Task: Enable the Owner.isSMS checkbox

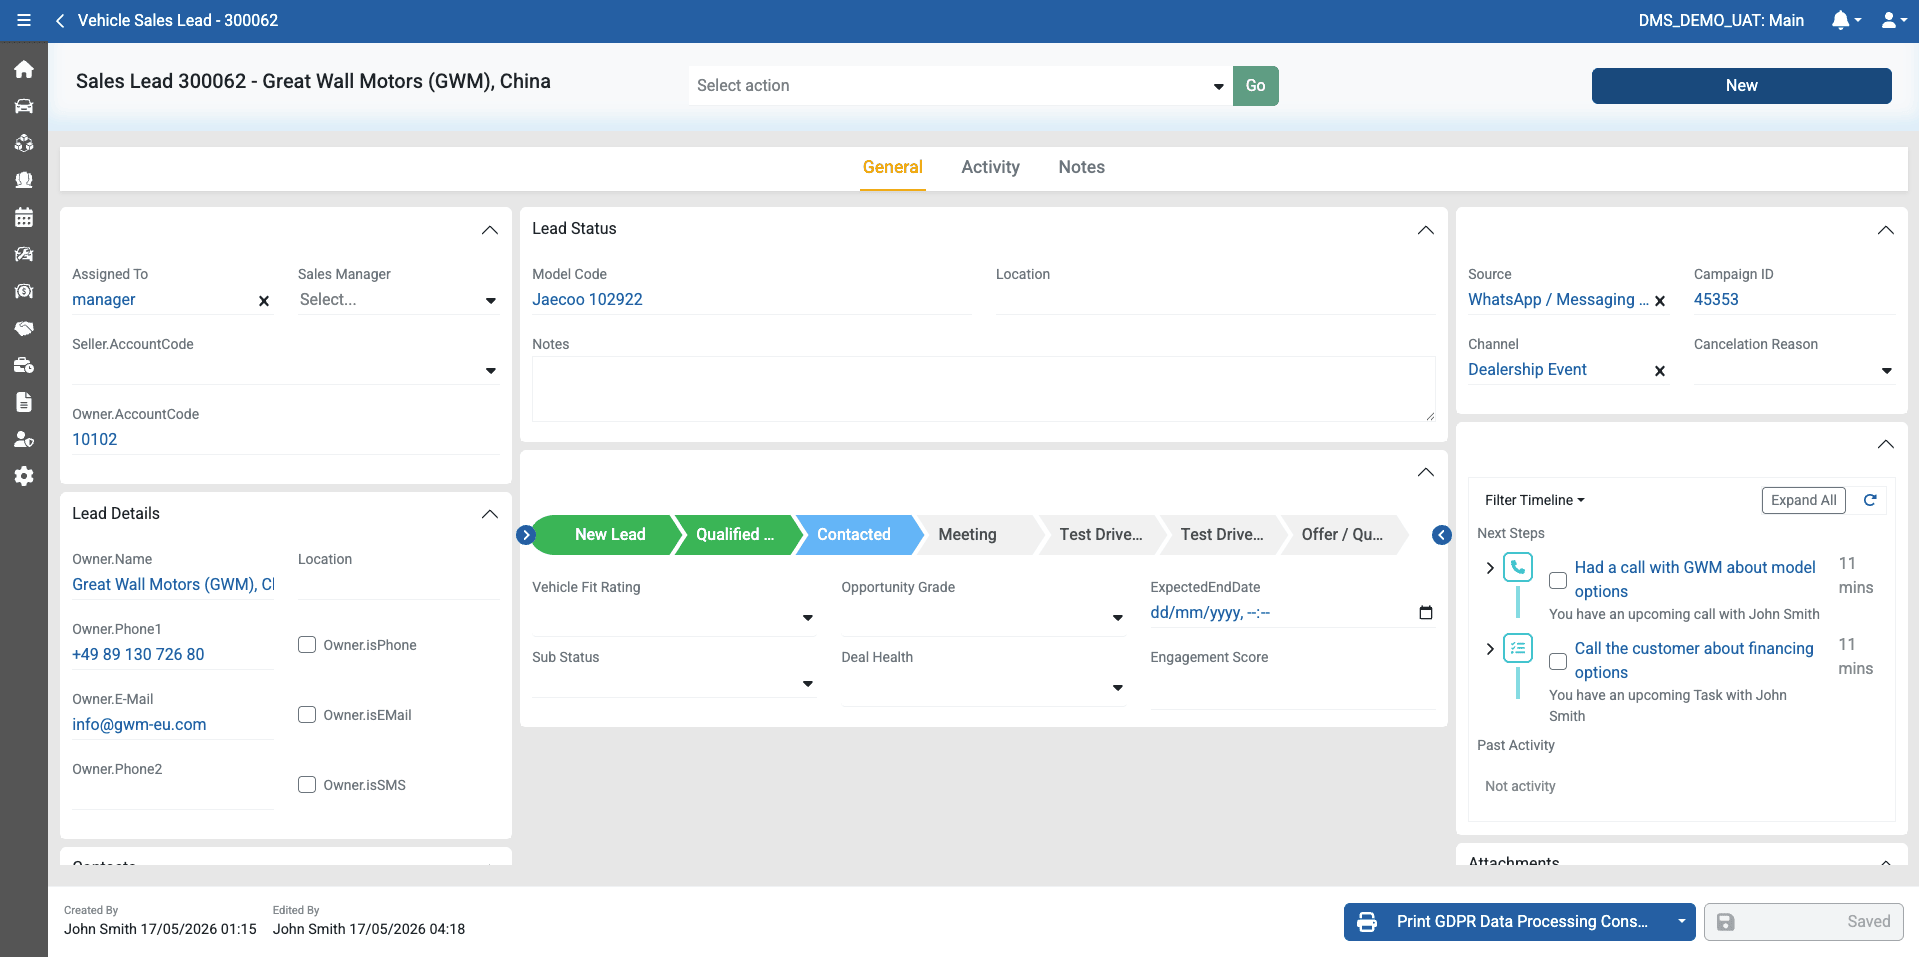Action: pos(307,785)
